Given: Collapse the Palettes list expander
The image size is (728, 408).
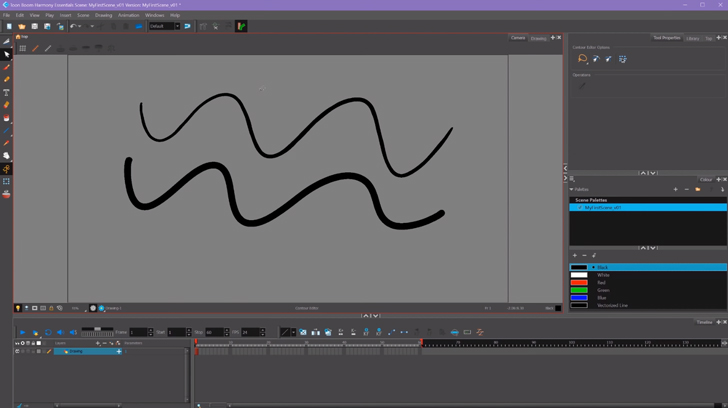Looking at the screenshot, I should tap(572, 189).
